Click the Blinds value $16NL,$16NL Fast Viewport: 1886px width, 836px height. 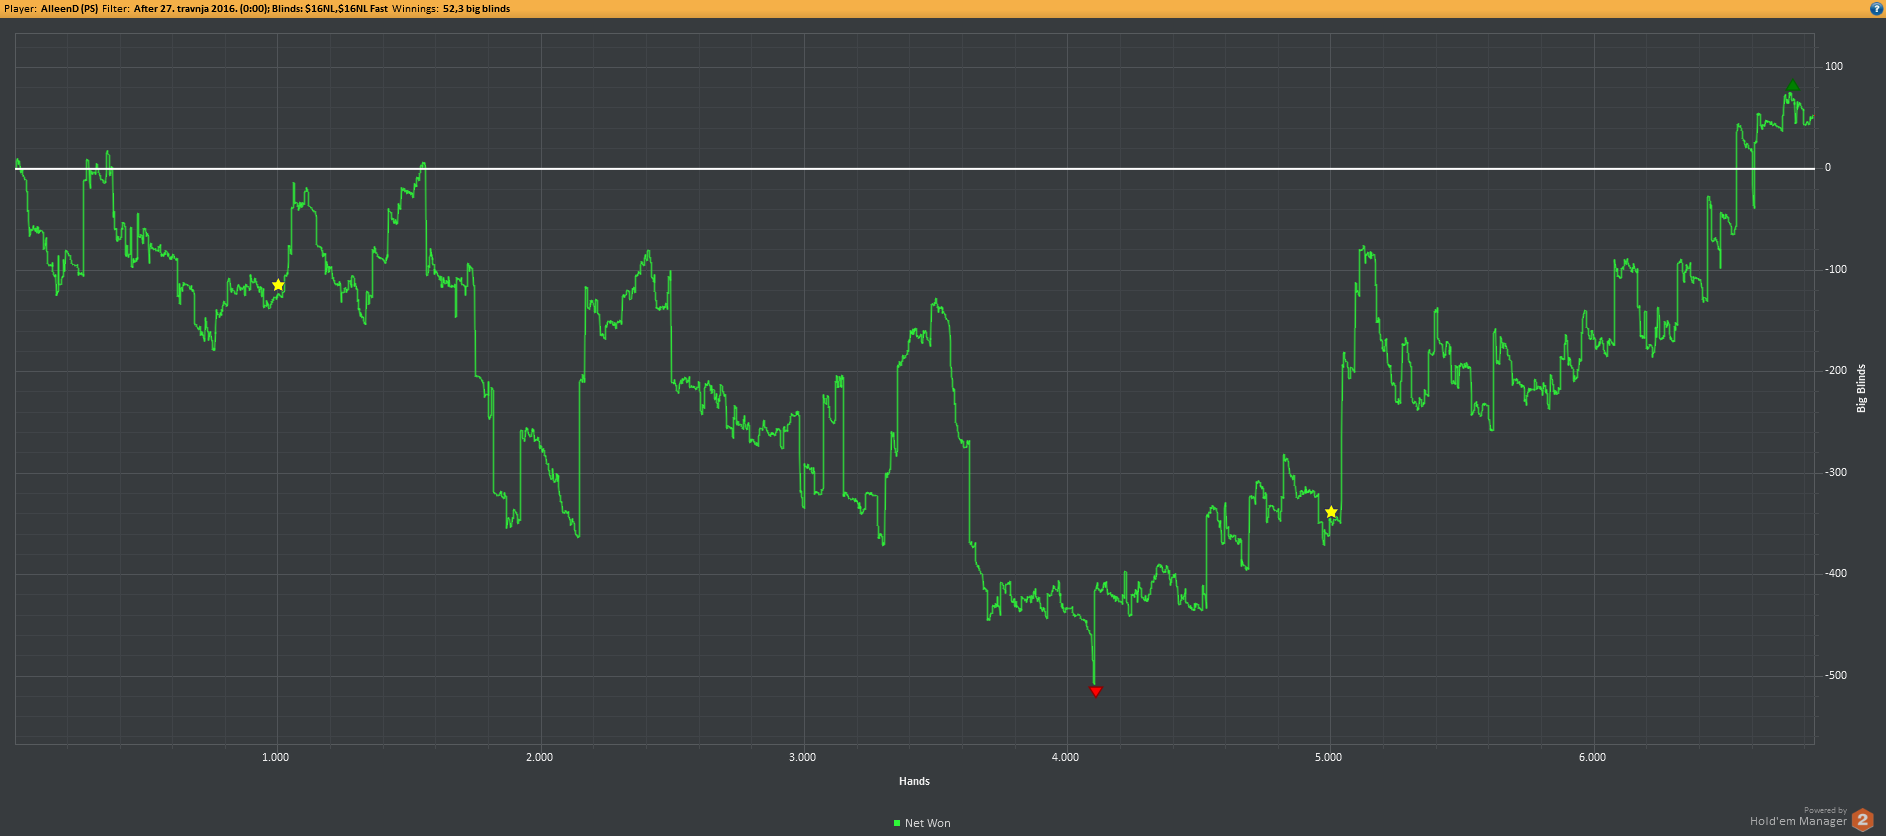346,8
